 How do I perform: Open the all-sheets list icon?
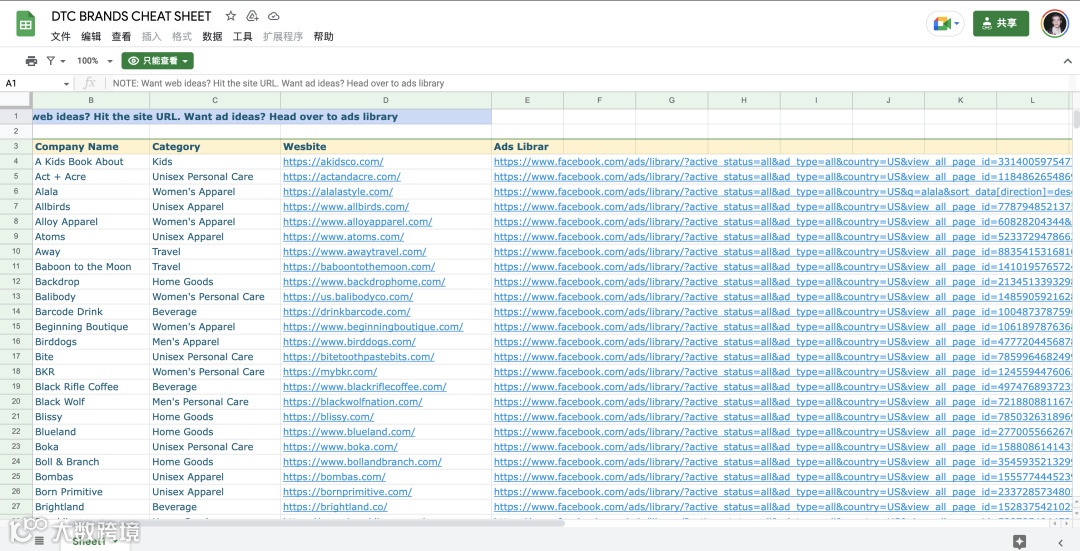[39, 541]
